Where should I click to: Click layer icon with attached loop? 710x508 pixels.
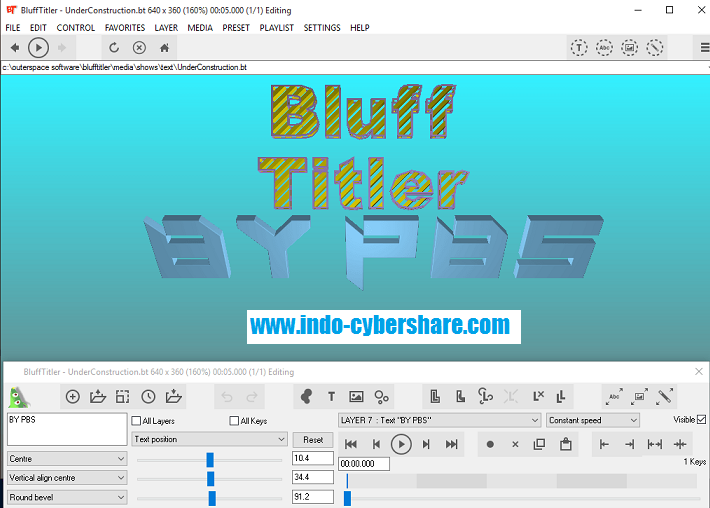(485, 396)
